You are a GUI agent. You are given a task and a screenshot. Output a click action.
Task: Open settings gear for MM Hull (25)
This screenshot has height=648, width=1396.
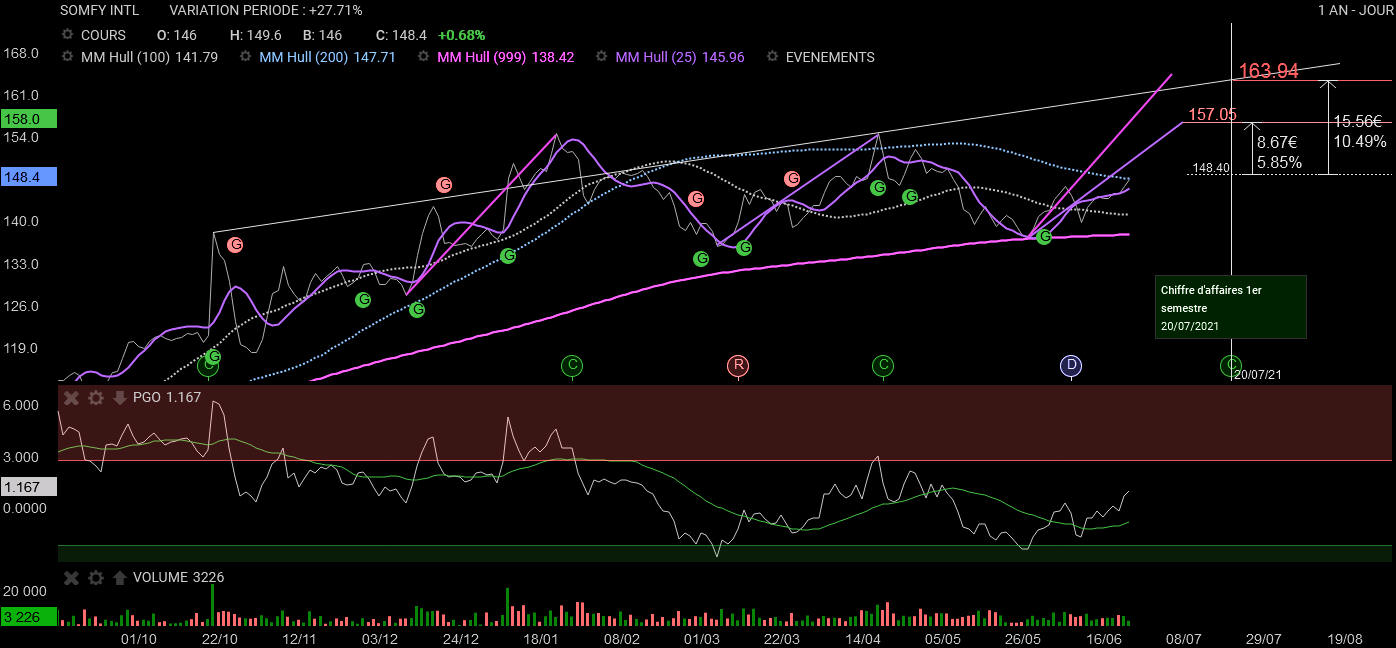(602, 57)
